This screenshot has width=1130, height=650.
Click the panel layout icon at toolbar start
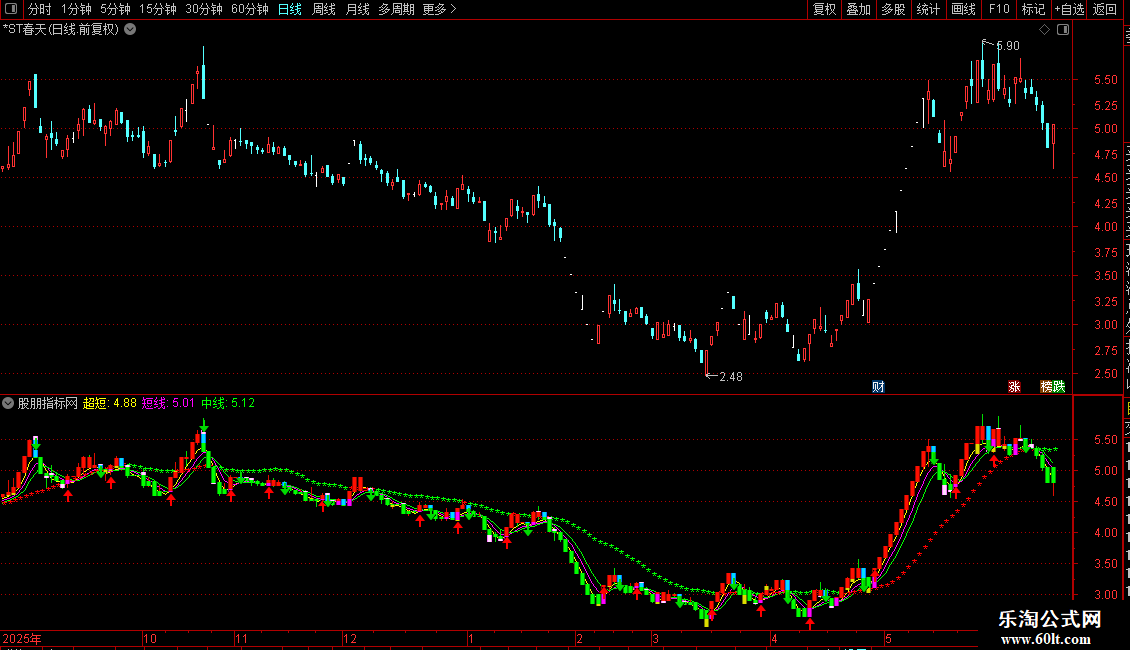(x=11, y=9)
